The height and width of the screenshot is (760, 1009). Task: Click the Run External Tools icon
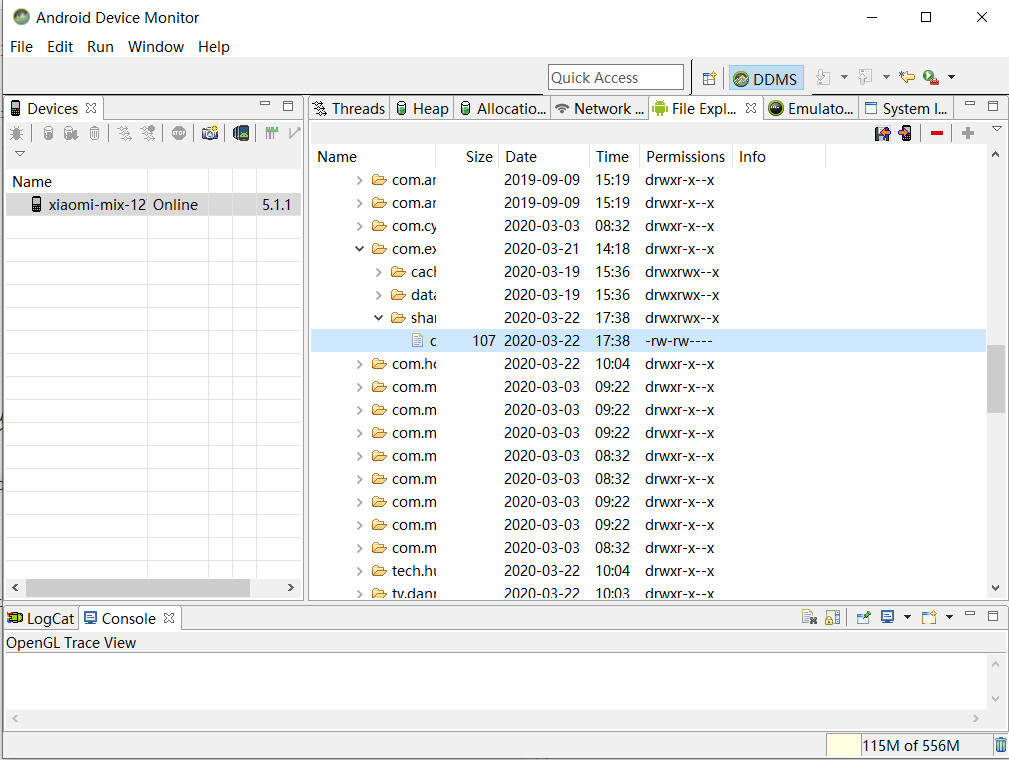click(x=930, y=77)
